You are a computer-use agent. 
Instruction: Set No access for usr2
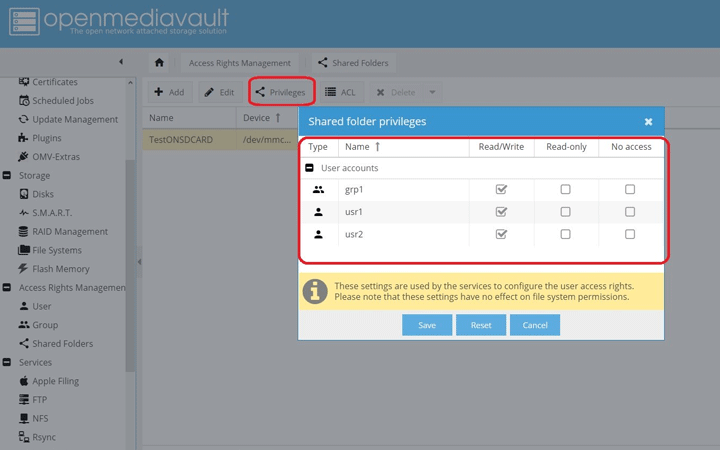(x=630, y=234)
